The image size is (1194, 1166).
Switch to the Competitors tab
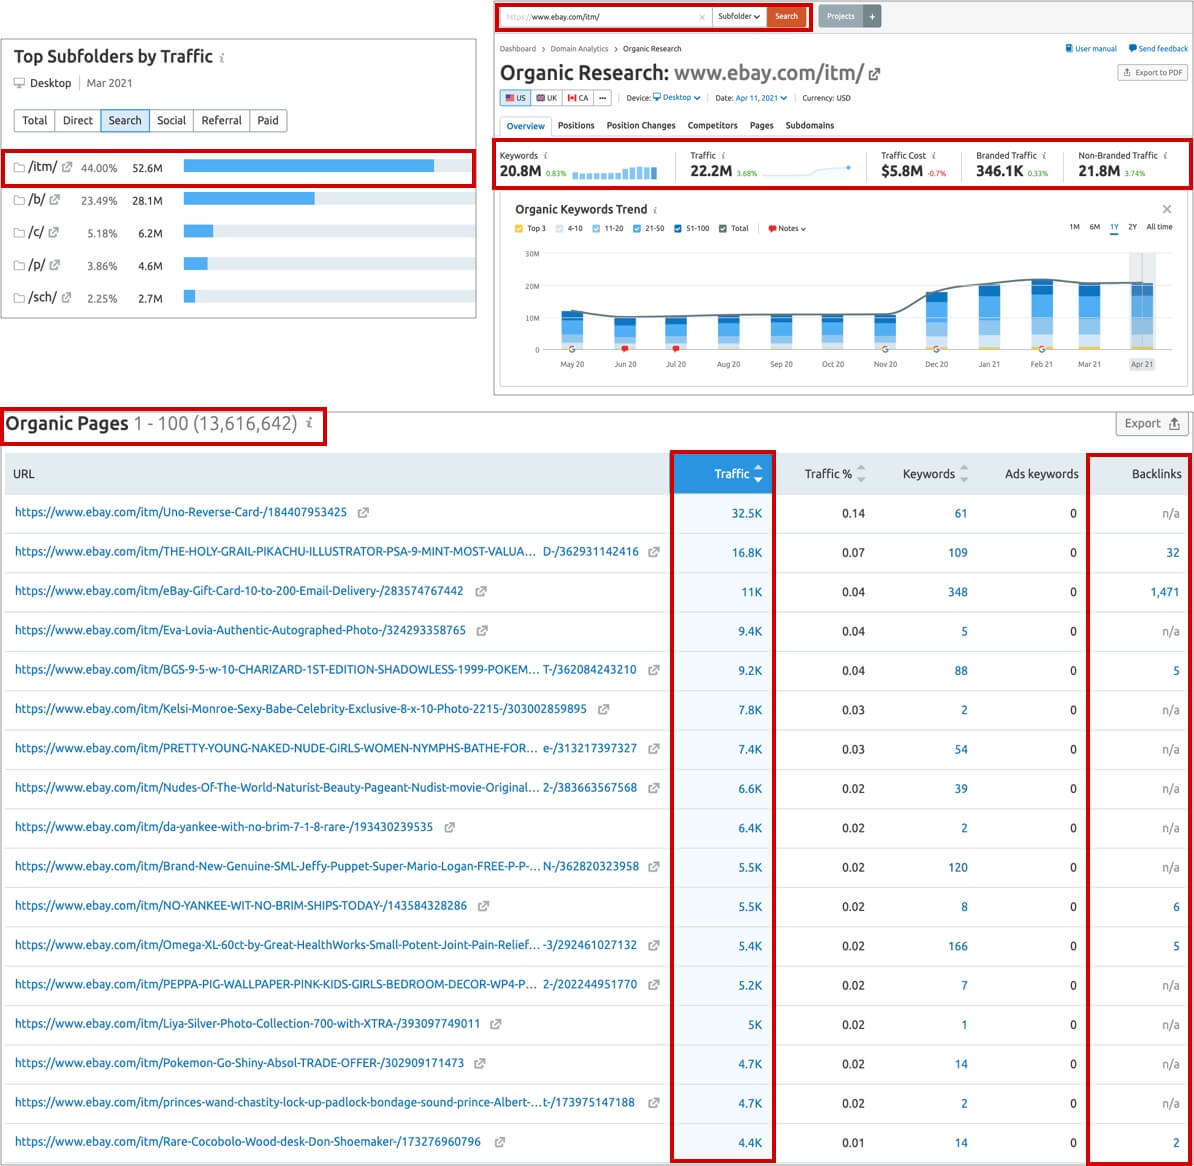pos(712,126)
